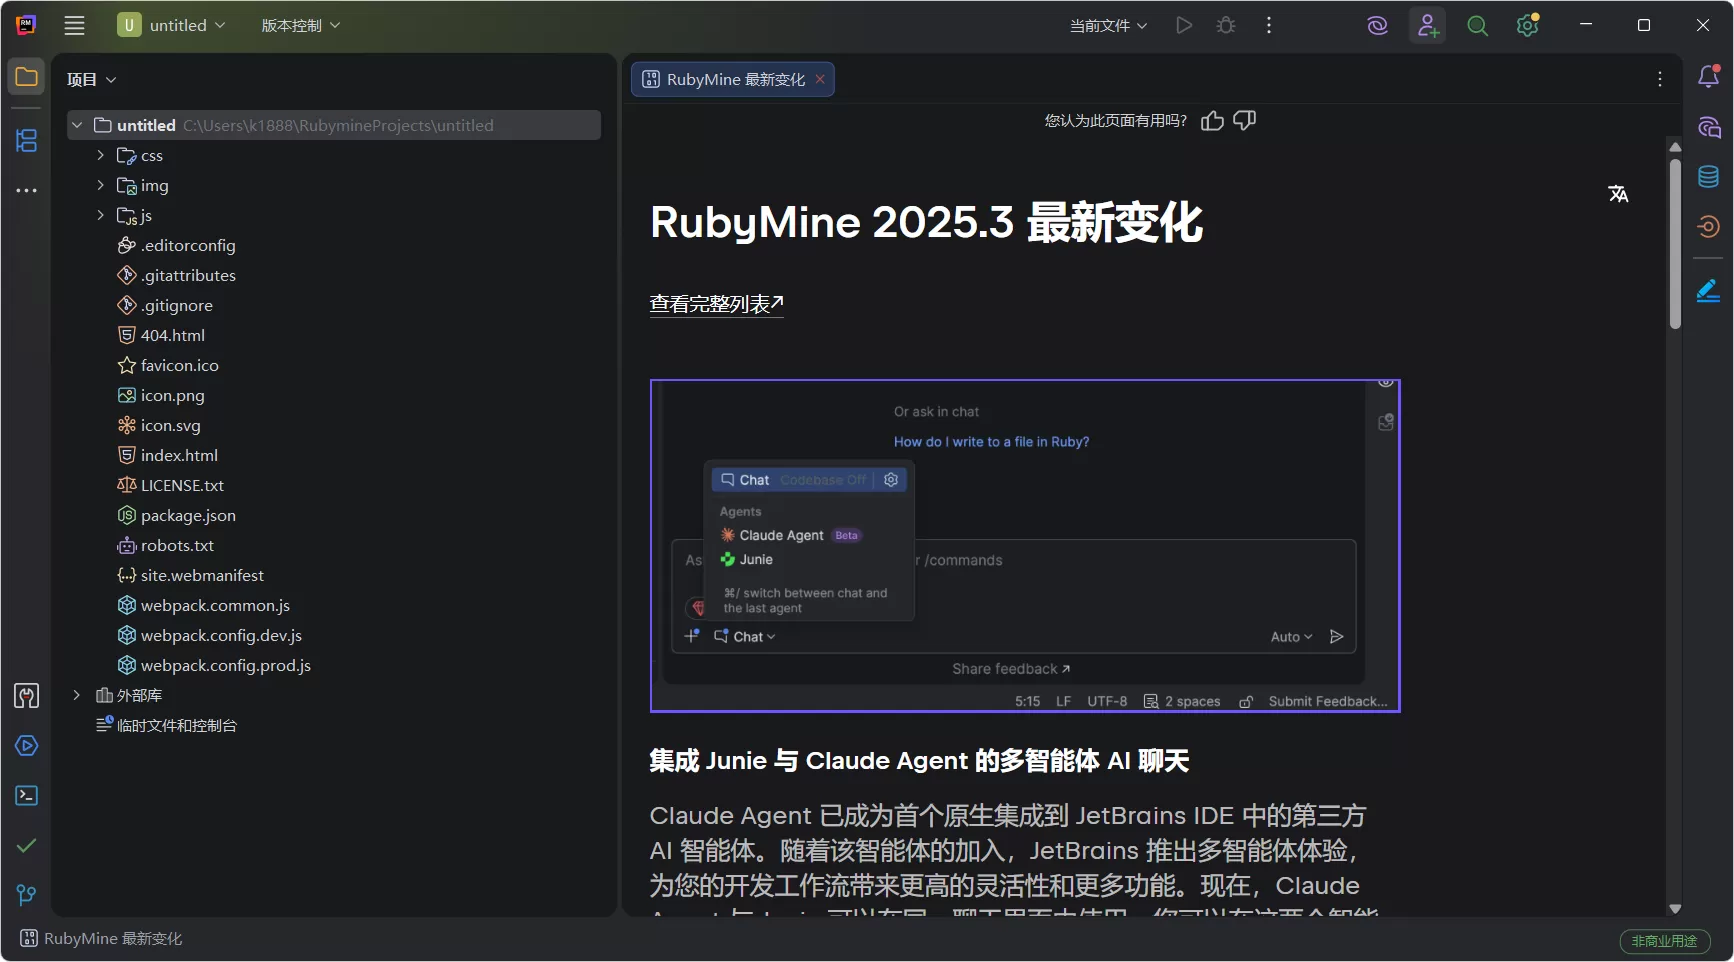Start debugging with the bug icon

point(1225,25)
